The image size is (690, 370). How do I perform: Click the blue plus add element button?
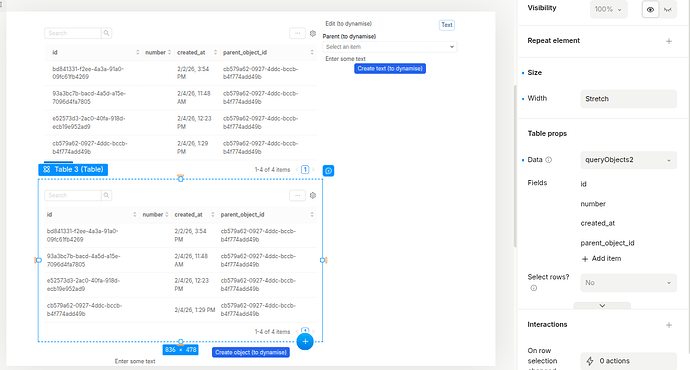(x=305, y=341)
